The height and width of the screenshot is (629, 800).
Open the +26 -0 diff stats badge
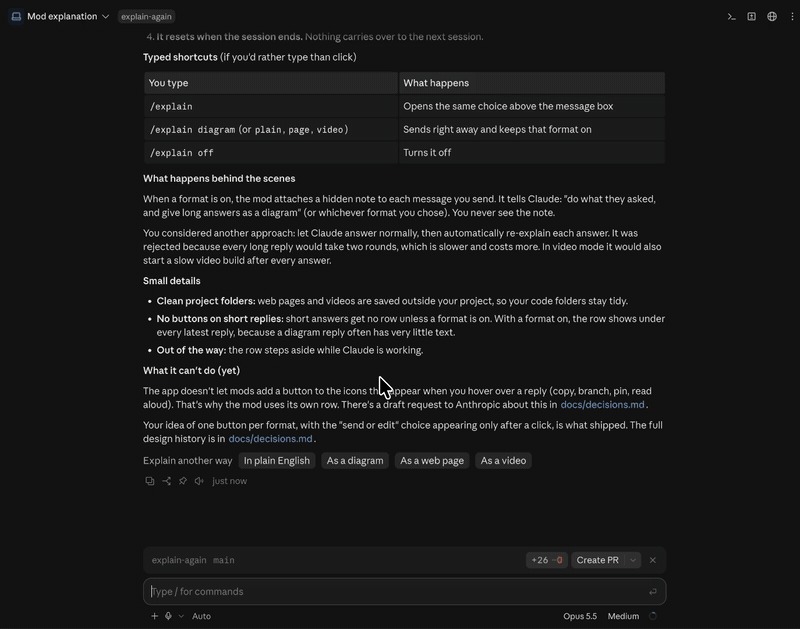tap(546, 560)
